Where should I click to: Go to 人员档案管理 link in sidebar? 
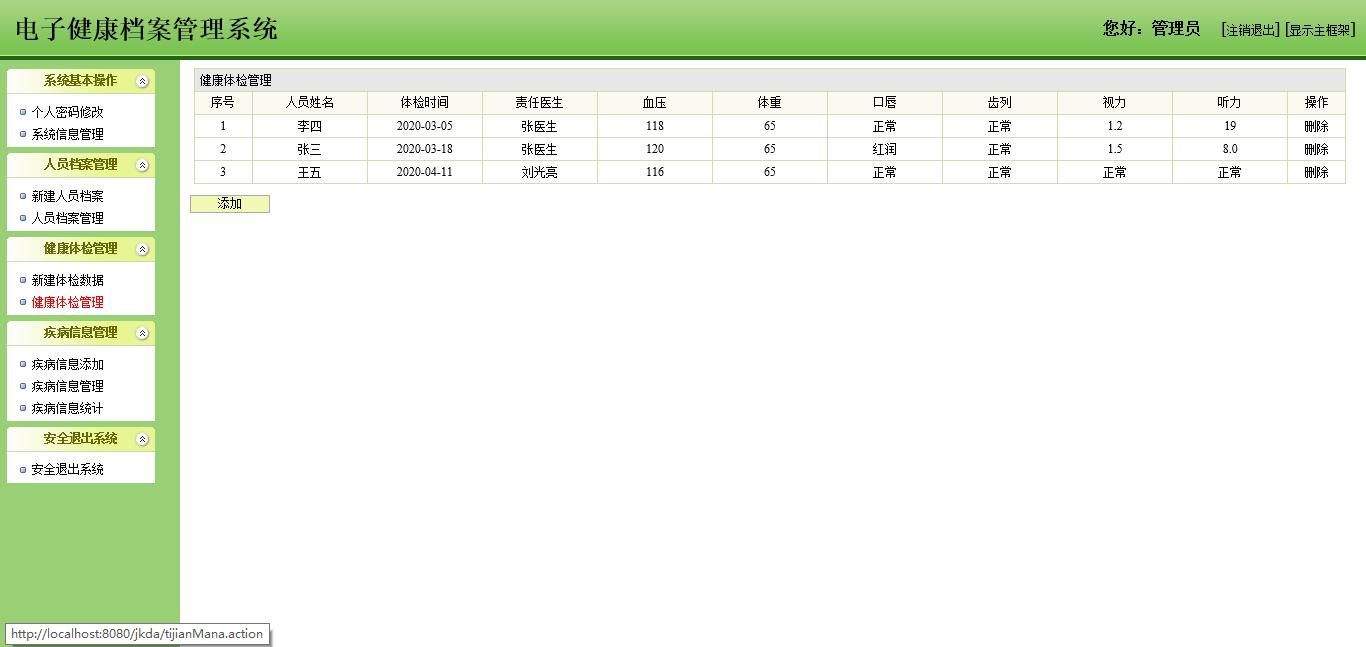click(67, 218)
